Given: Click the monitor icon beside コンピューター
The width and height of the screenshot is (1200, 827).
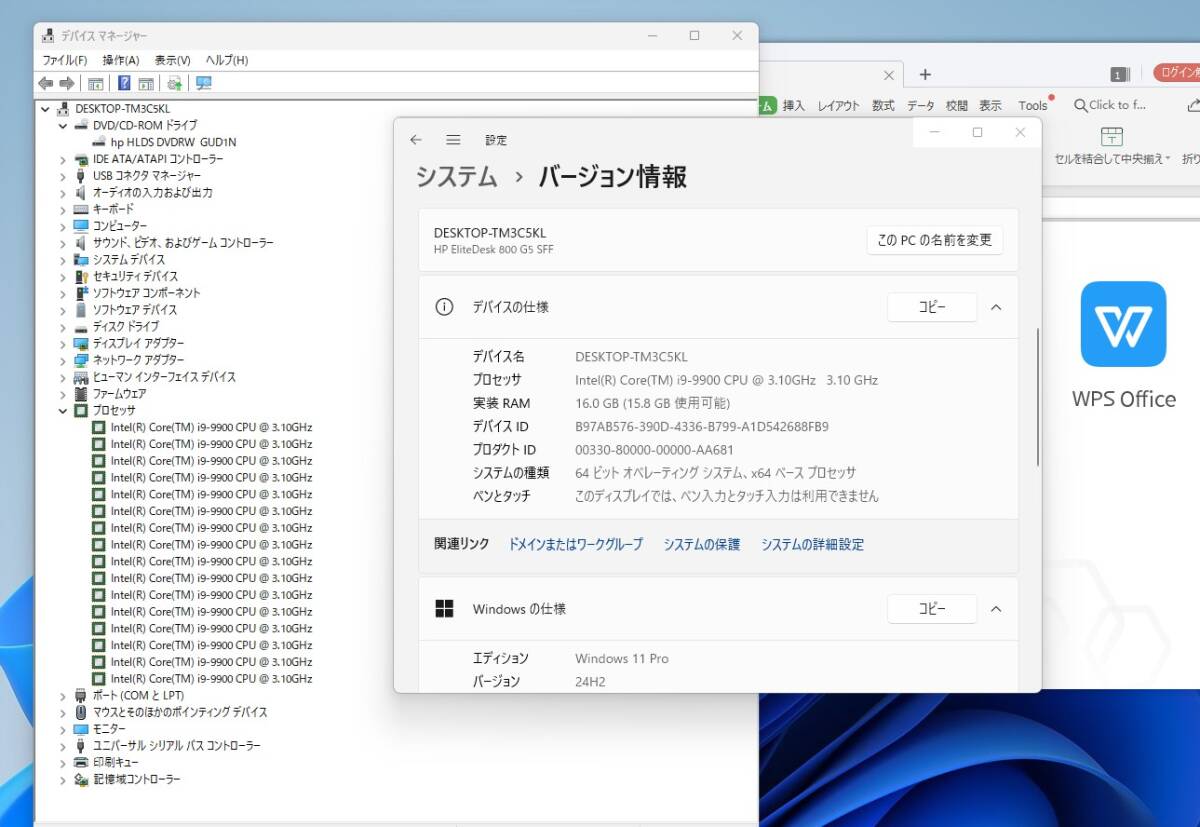Looking at the screenshot, I should 81,226.
